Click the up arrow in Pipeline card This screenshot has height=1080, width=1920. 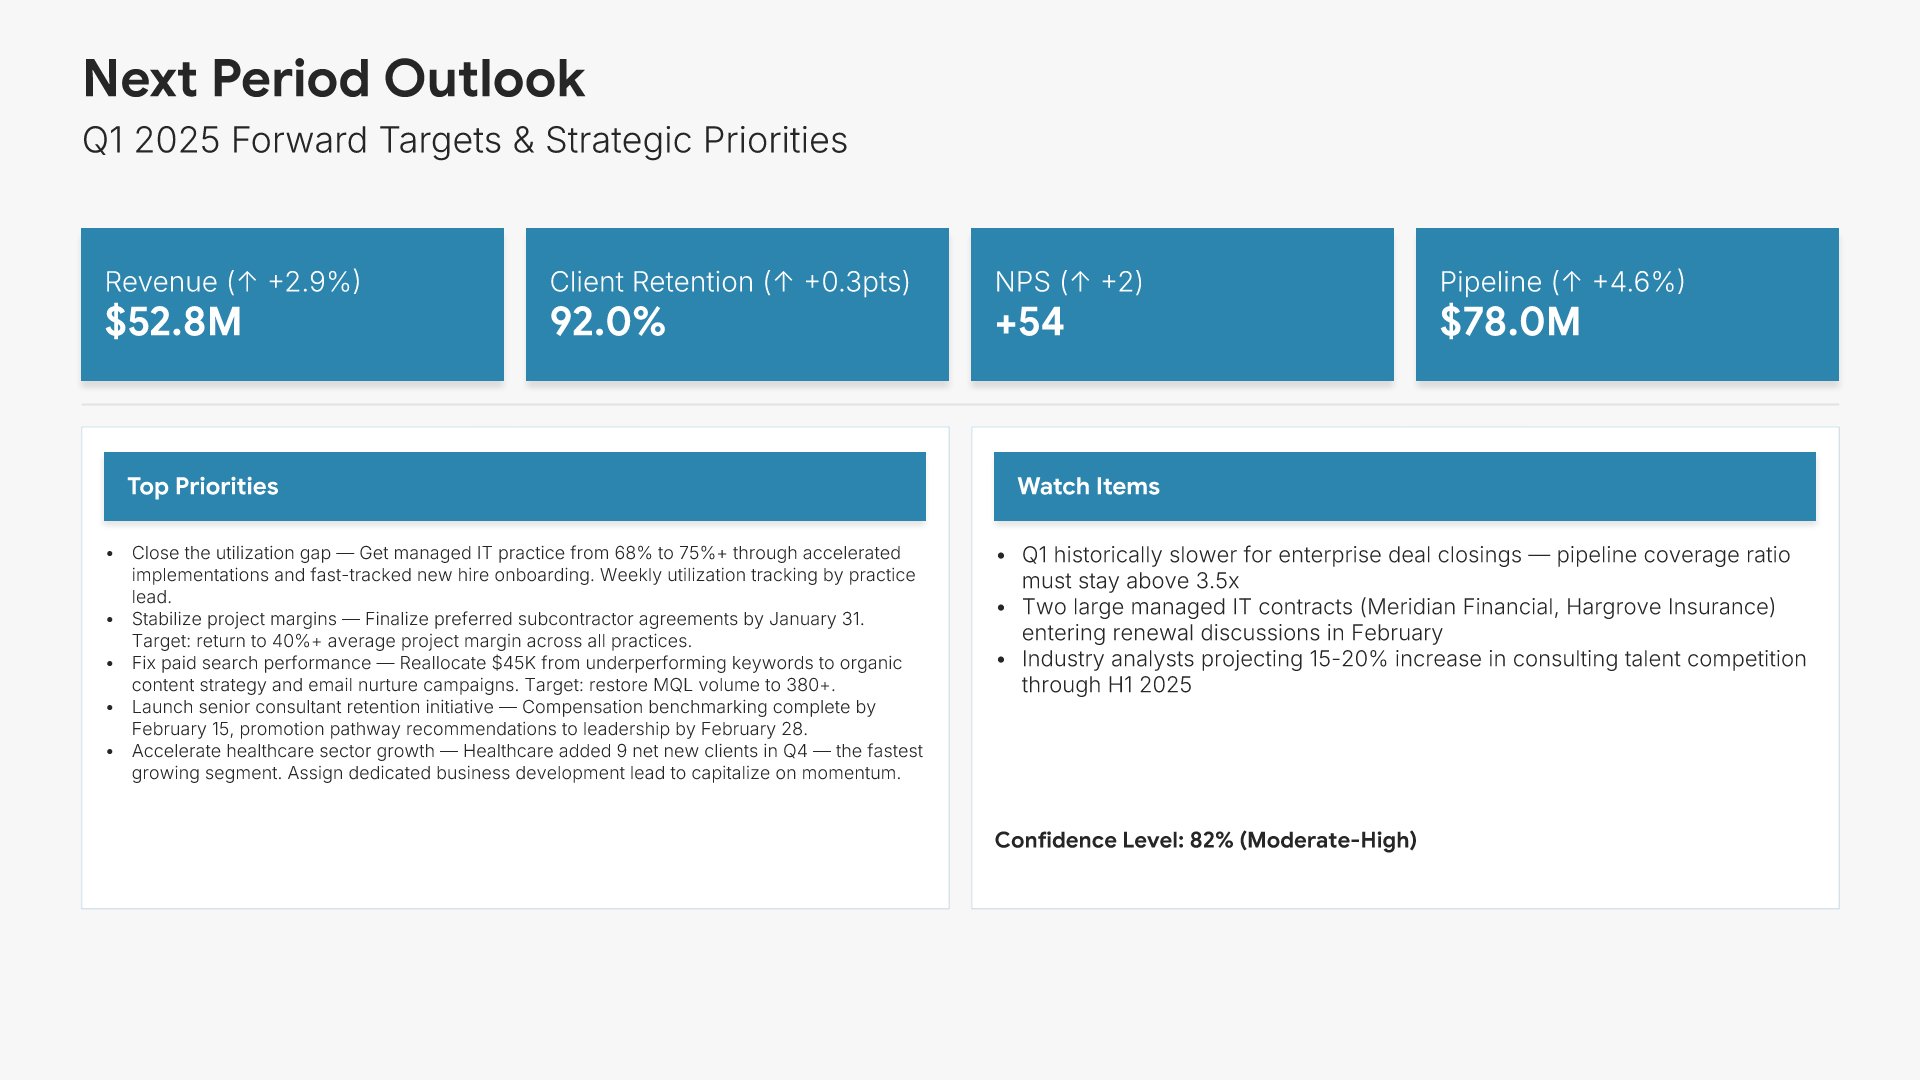tap(1572, 282)
